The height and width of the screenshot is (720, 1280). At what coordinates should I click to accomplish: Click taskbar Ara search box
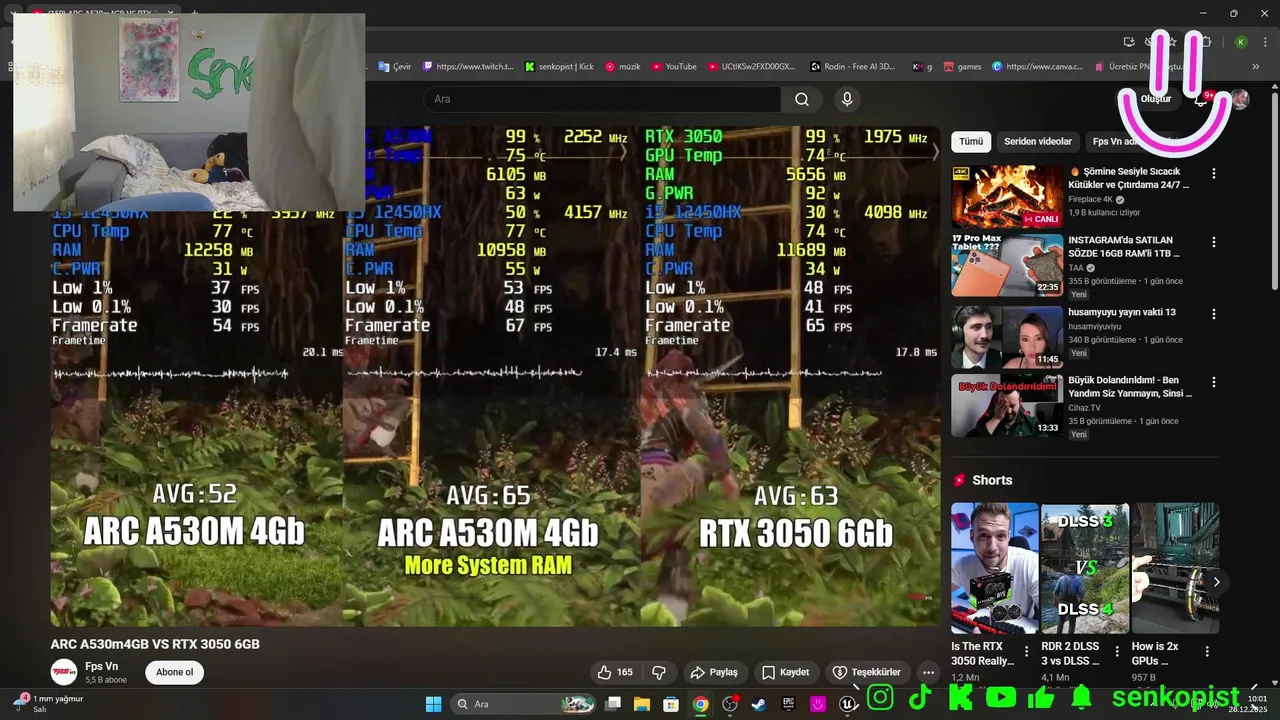pos(524,704)
